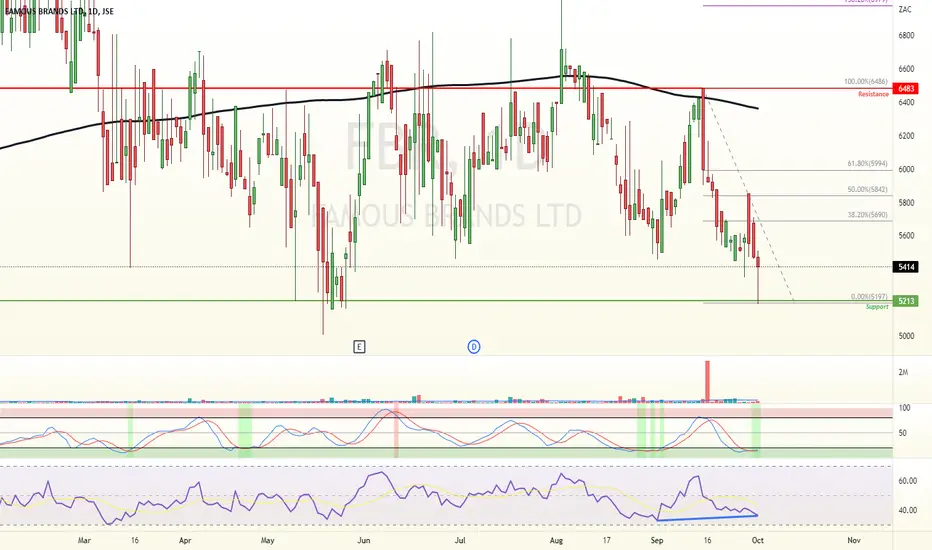
Task: Click the 40.00 level on the RSI scale
Action: click(x=908, y=510)
